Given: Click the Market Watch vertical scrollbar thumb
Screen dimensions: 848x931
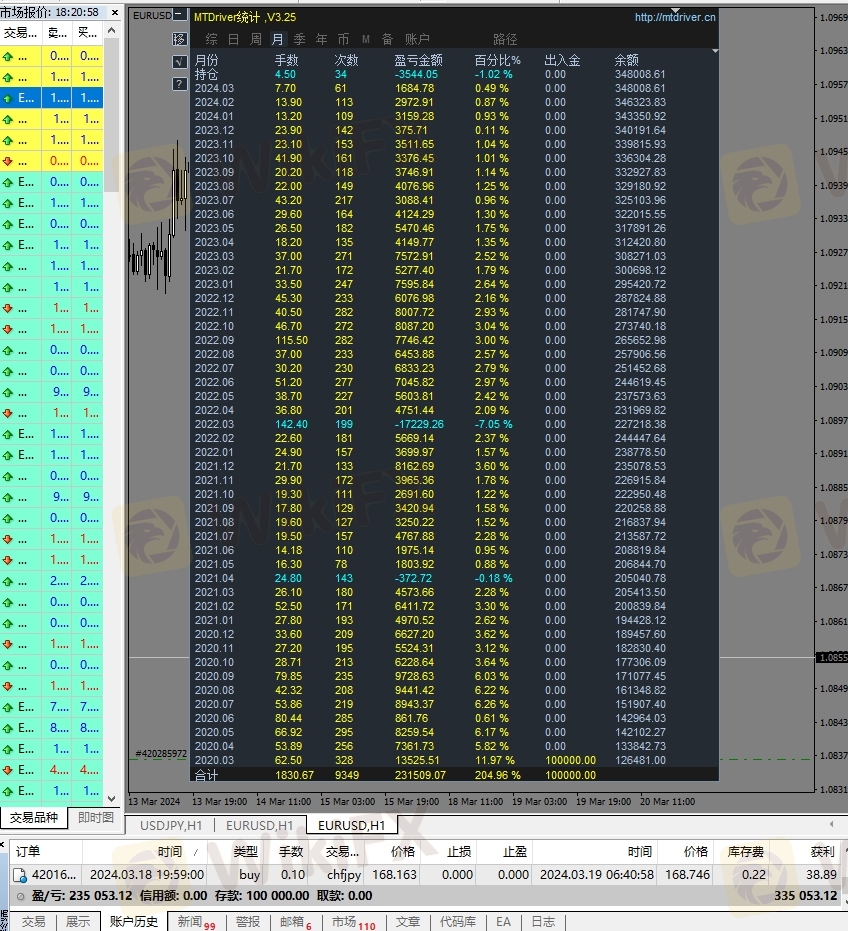Looking at the screenshot, I should [112, 116].
